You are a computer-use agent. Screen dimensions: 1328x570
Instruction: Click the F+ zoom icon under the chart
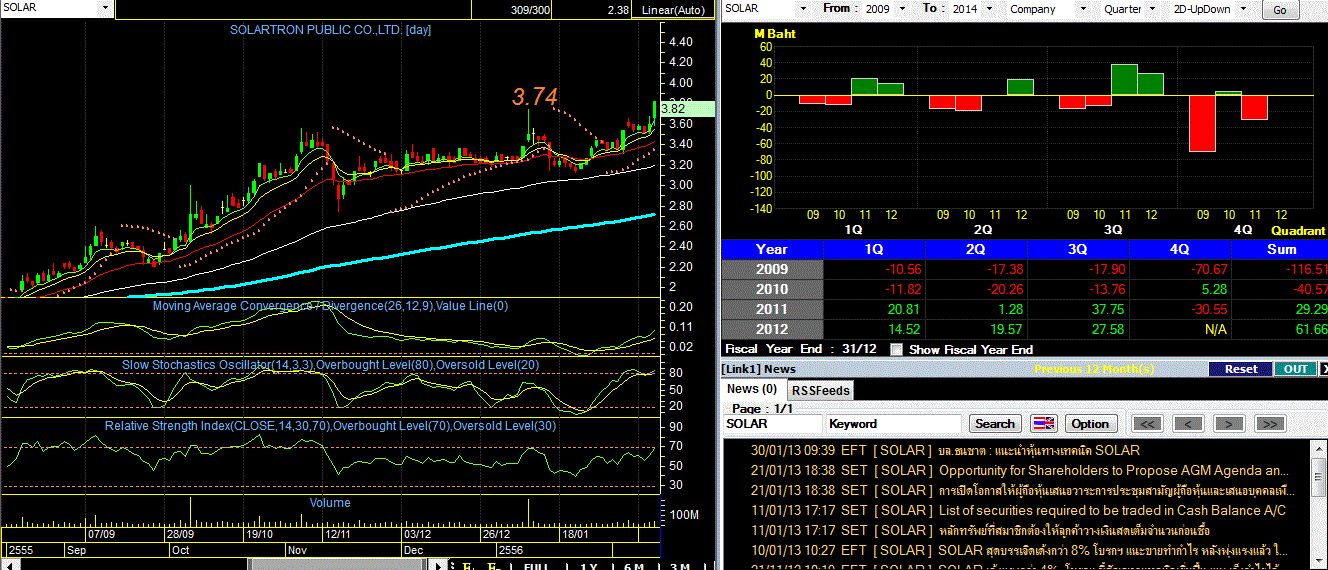[x=468, y=565]
